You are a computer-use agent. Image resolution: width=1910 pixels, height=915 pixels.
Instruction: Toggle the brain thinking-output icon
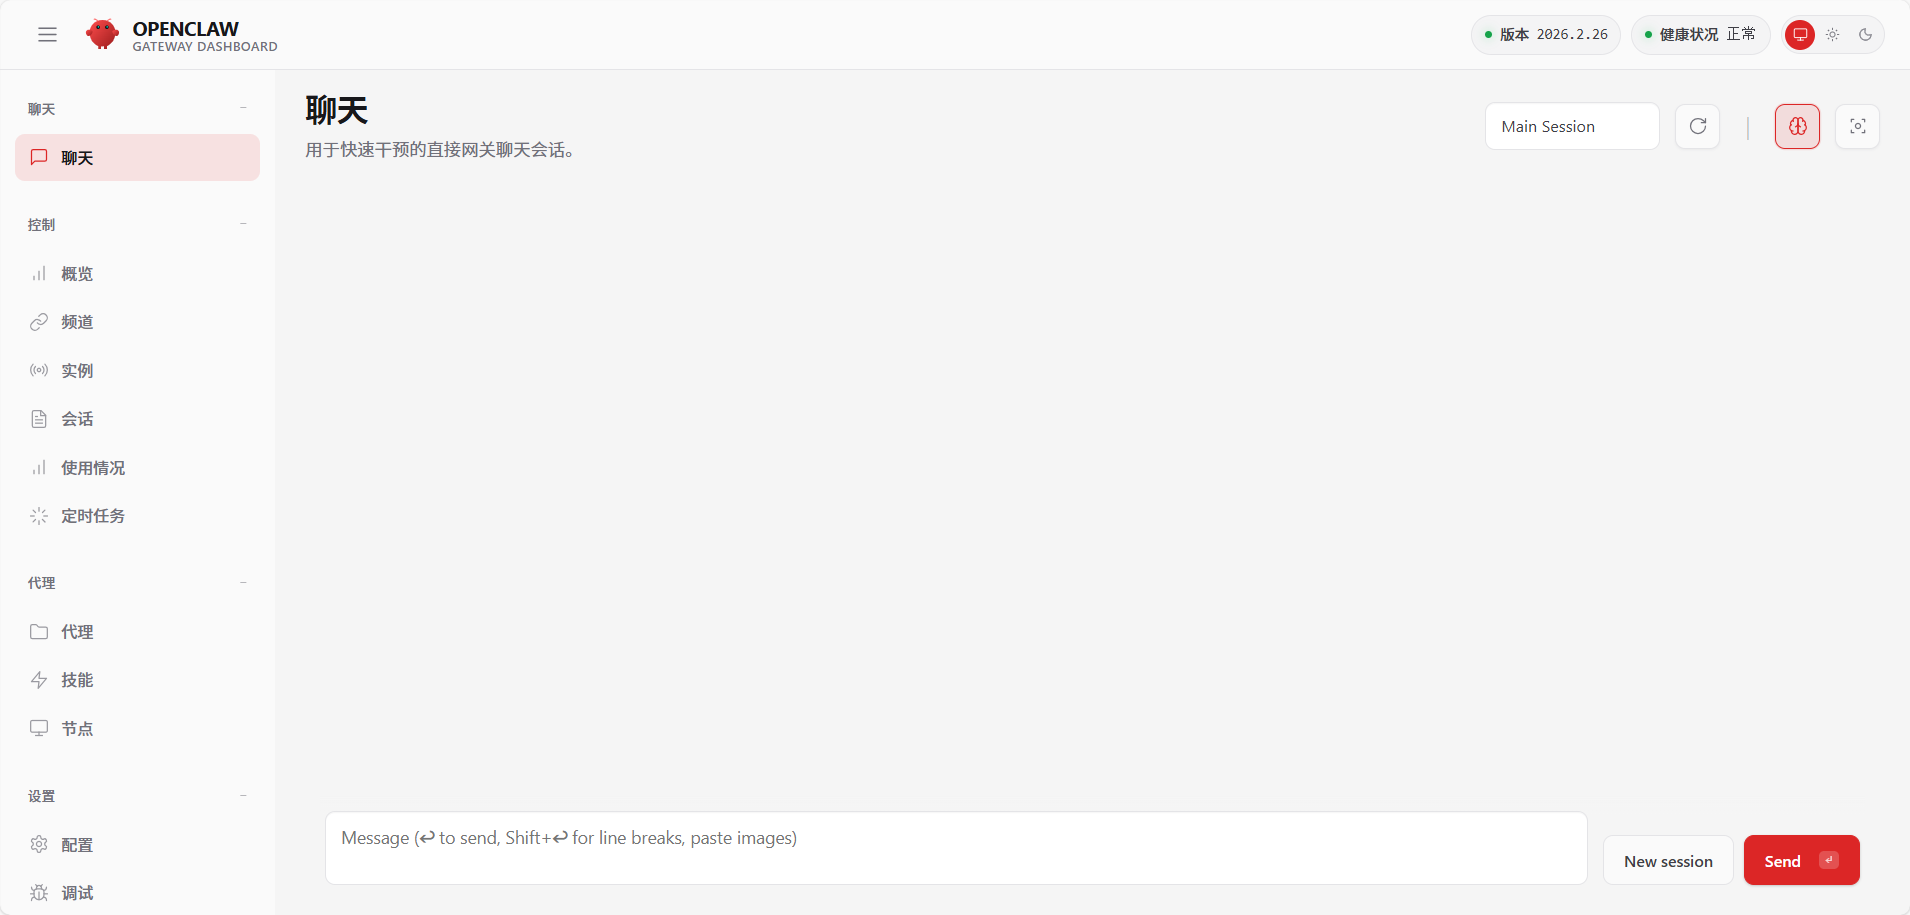1797,127
